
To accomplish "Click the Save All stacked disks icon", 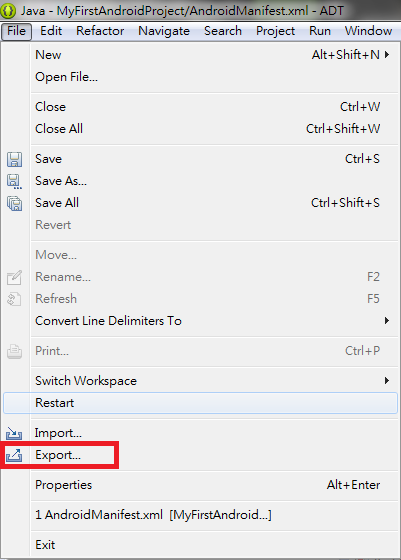I will (14, 204).
